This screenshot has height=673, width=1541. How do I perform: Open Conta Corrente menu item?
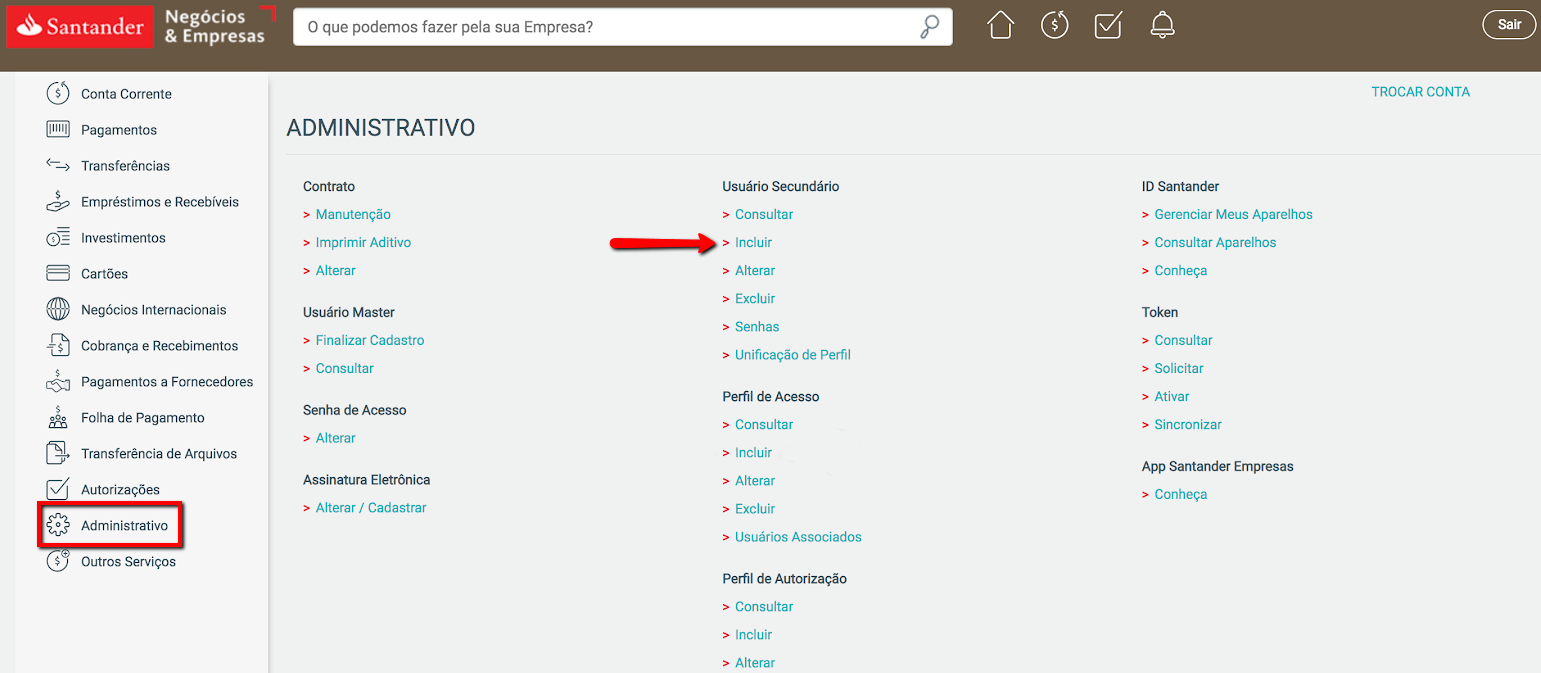coord(126,94)
